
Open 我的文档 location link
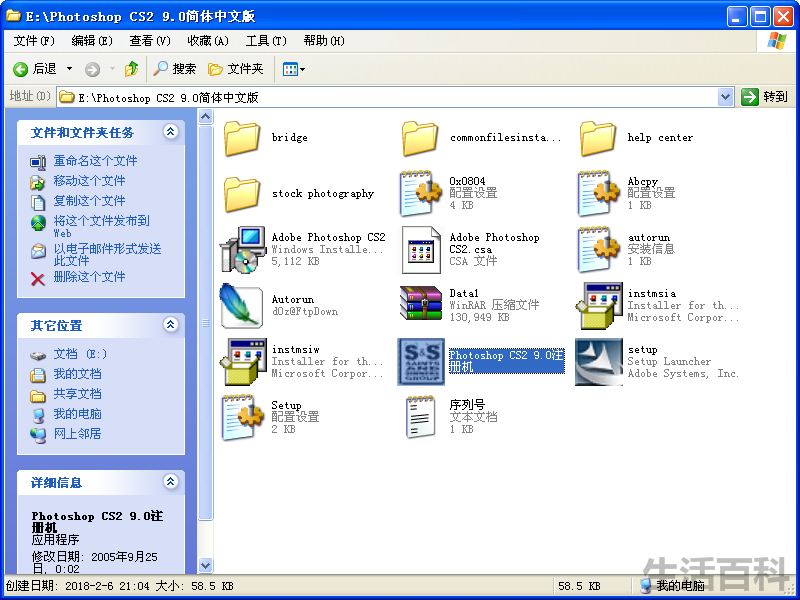tap(78, 374)
